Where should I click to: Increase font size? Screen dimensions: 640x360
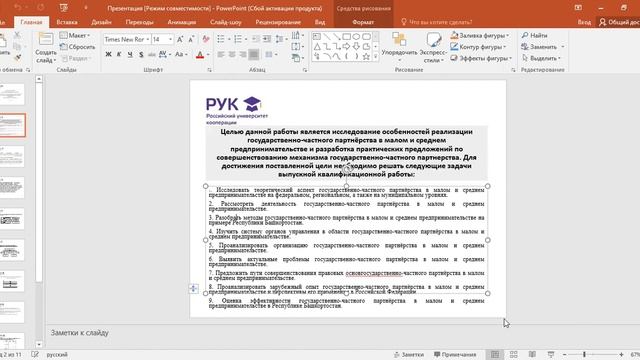[x=180, y=39]
